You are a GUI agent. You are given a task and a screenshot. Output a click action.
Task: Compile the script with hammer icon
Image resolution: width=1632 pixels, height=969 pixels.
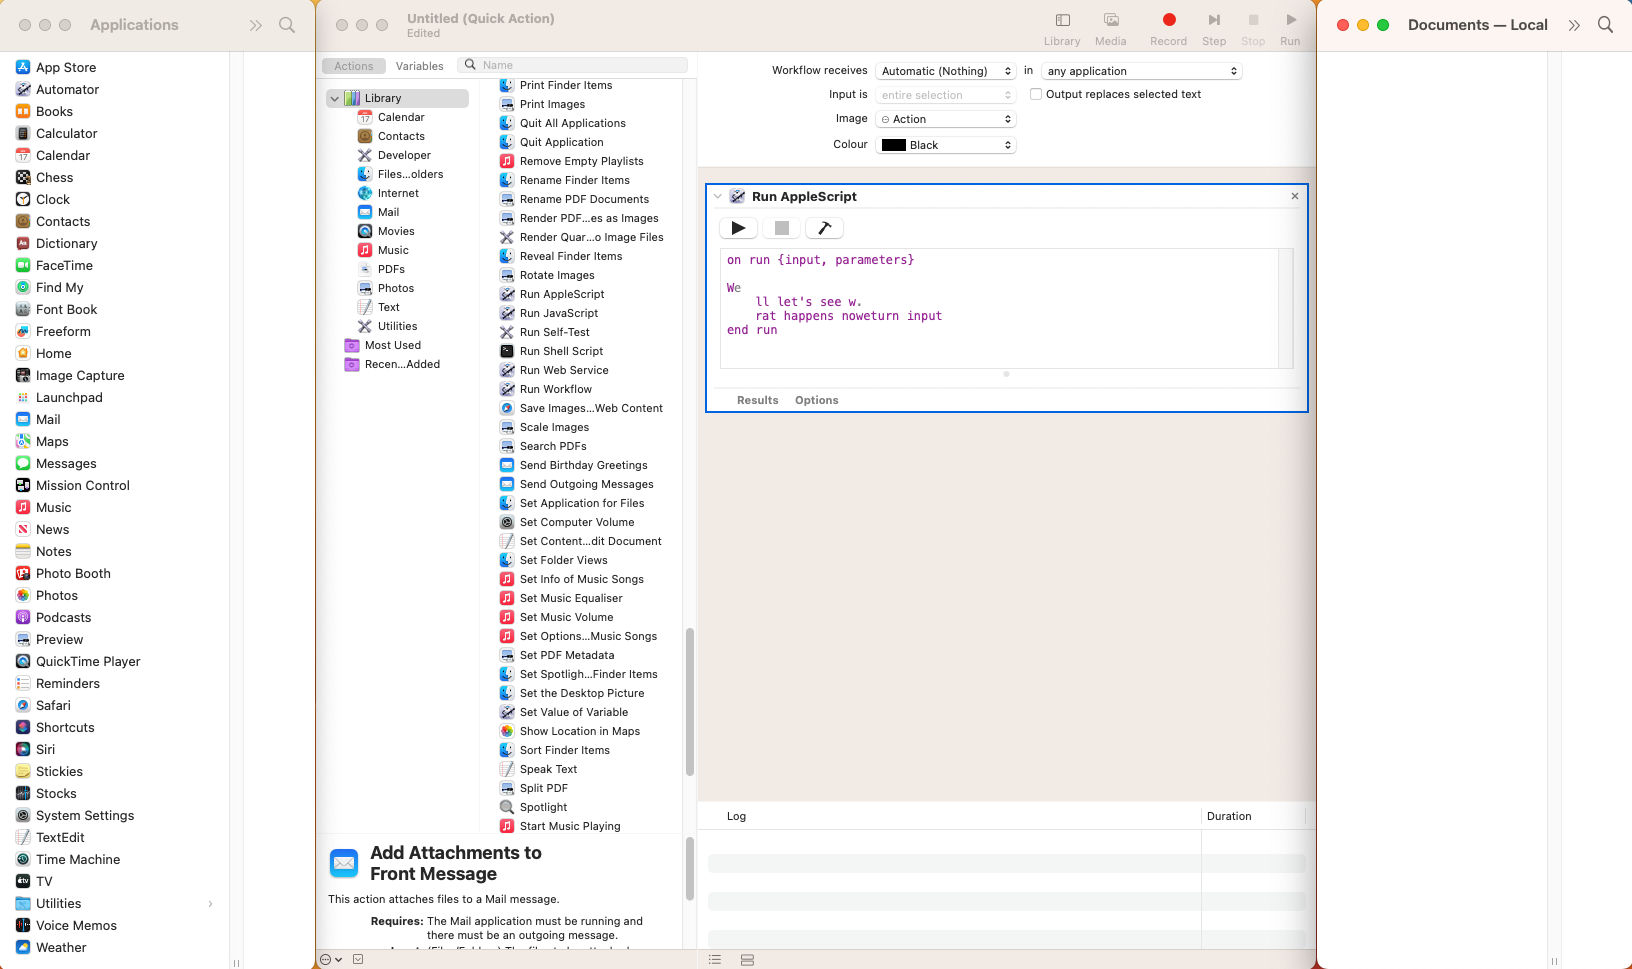coord(824,228)
